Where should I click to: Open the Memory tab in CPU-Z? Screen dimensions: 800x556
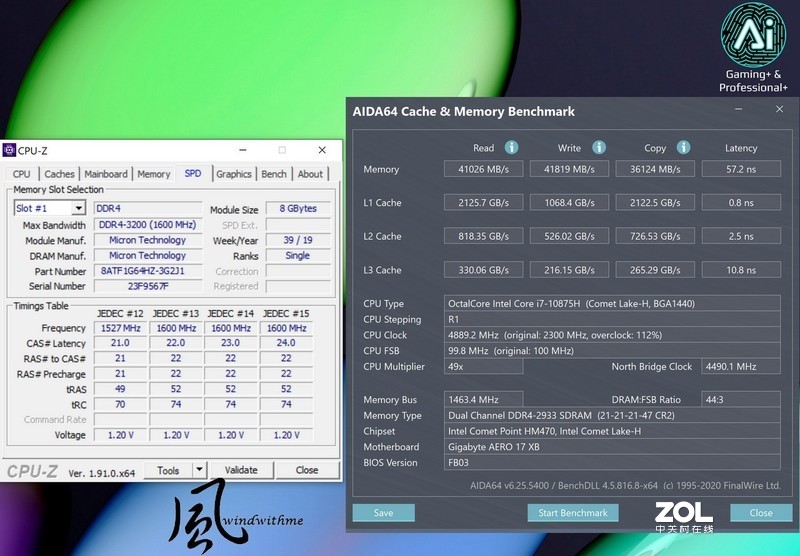click(154, 174)
